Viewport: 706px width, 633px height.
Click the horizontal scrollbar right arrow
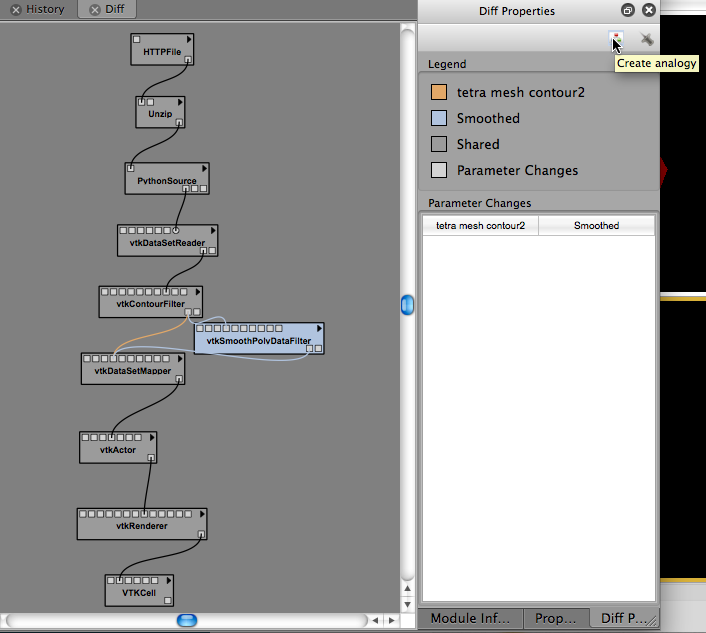pyautogui.click(x=392, y=621)
